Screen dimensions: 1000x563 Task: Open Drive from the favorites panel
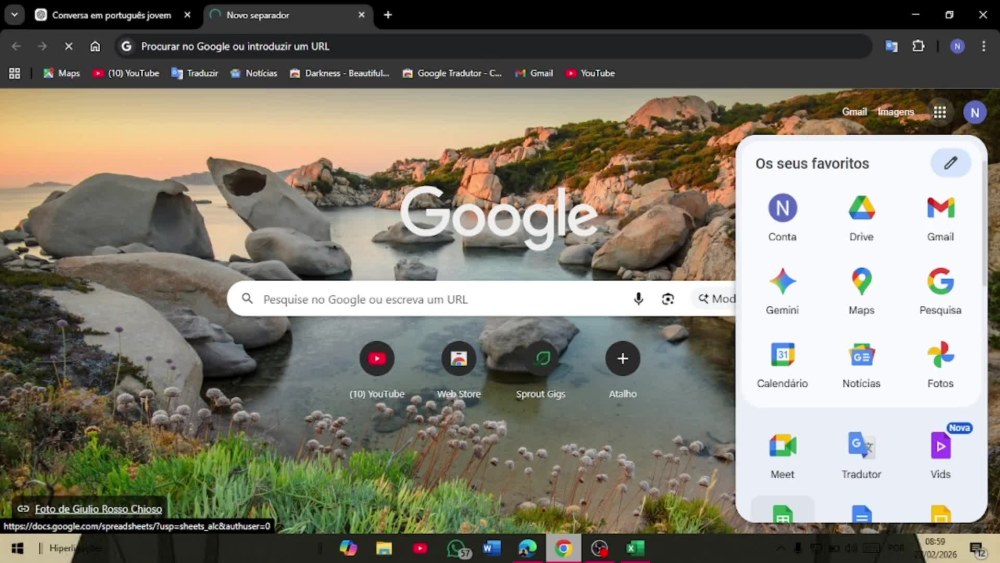pos(861,218)
